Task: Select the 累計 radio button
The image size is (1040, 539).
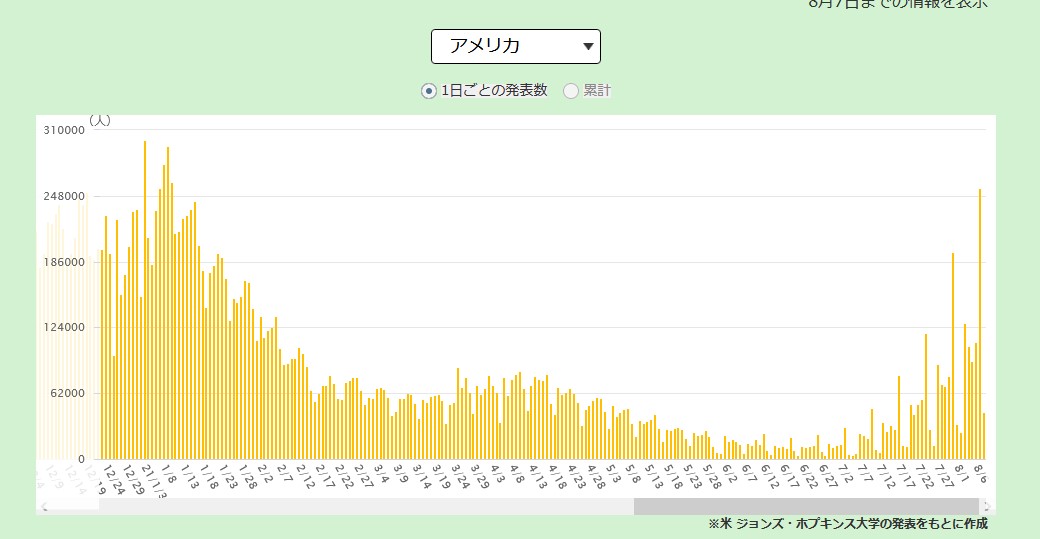Action: click(x=571, y=91)
